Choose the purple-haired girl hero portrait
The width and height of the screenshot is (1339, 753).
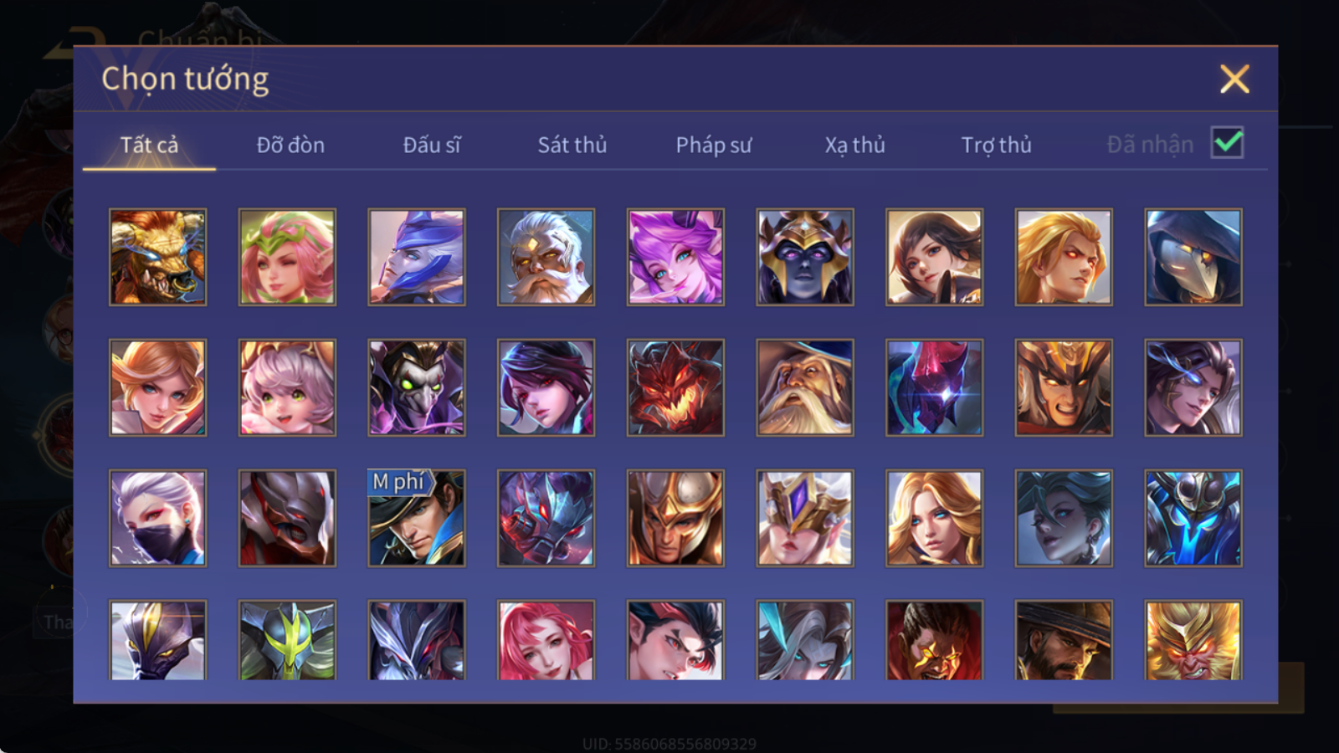click(x=676, y=257)
